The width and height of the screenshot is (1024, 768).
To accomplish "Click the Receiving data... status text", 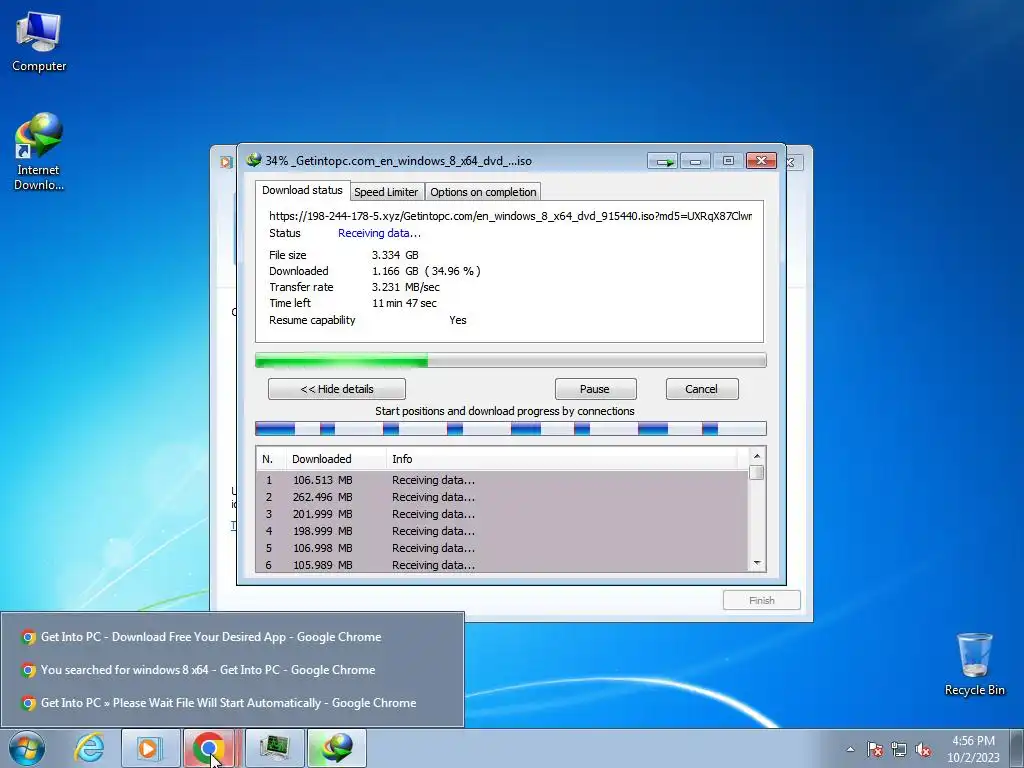I will pos(379,233).
